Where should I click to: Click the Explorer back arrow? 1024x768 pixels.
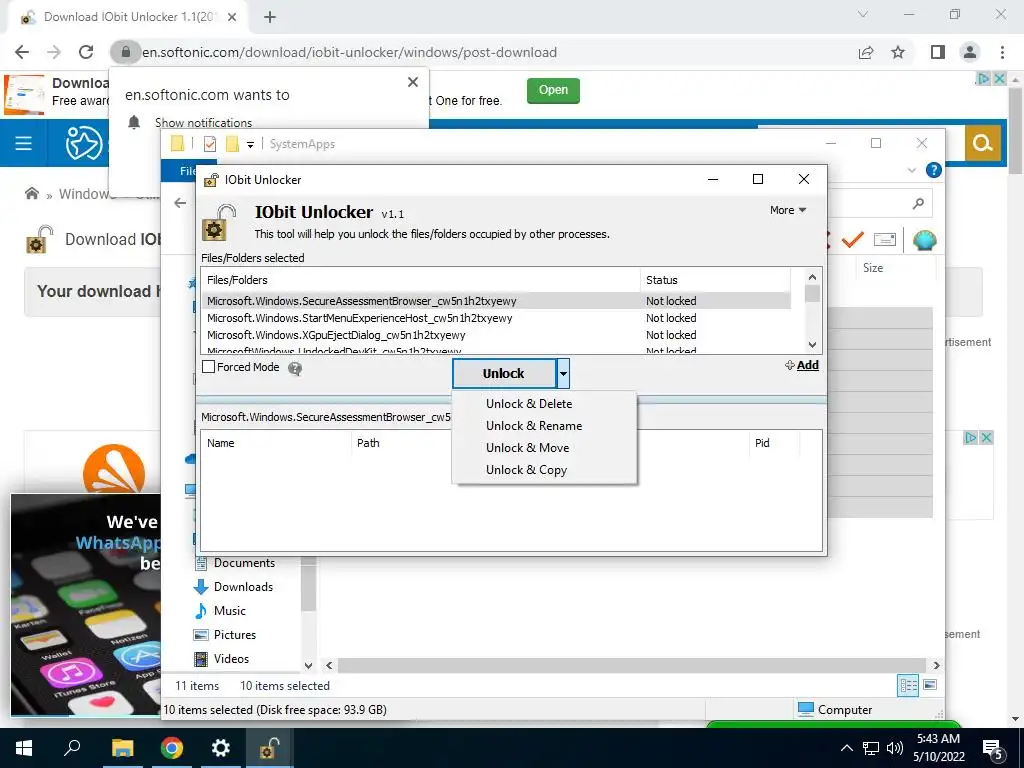180,203
